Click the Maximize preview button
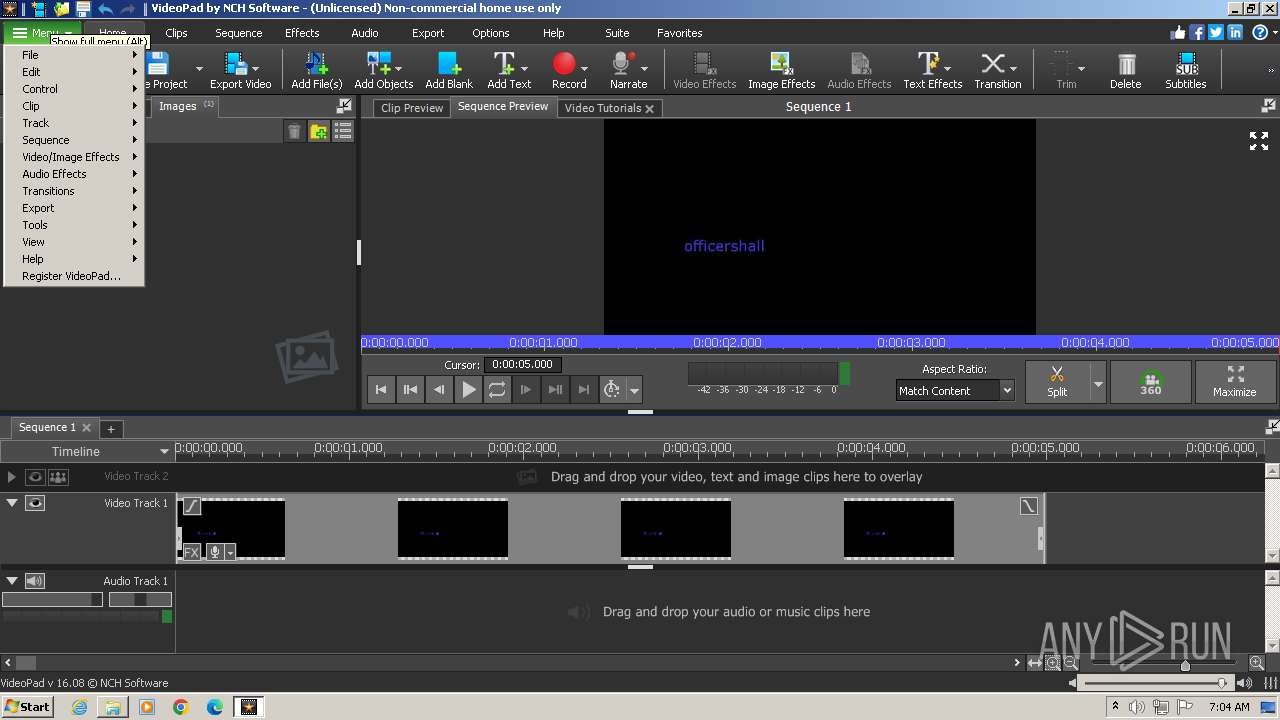This screenshot has width=1280, height=720. coord(1235,382)
